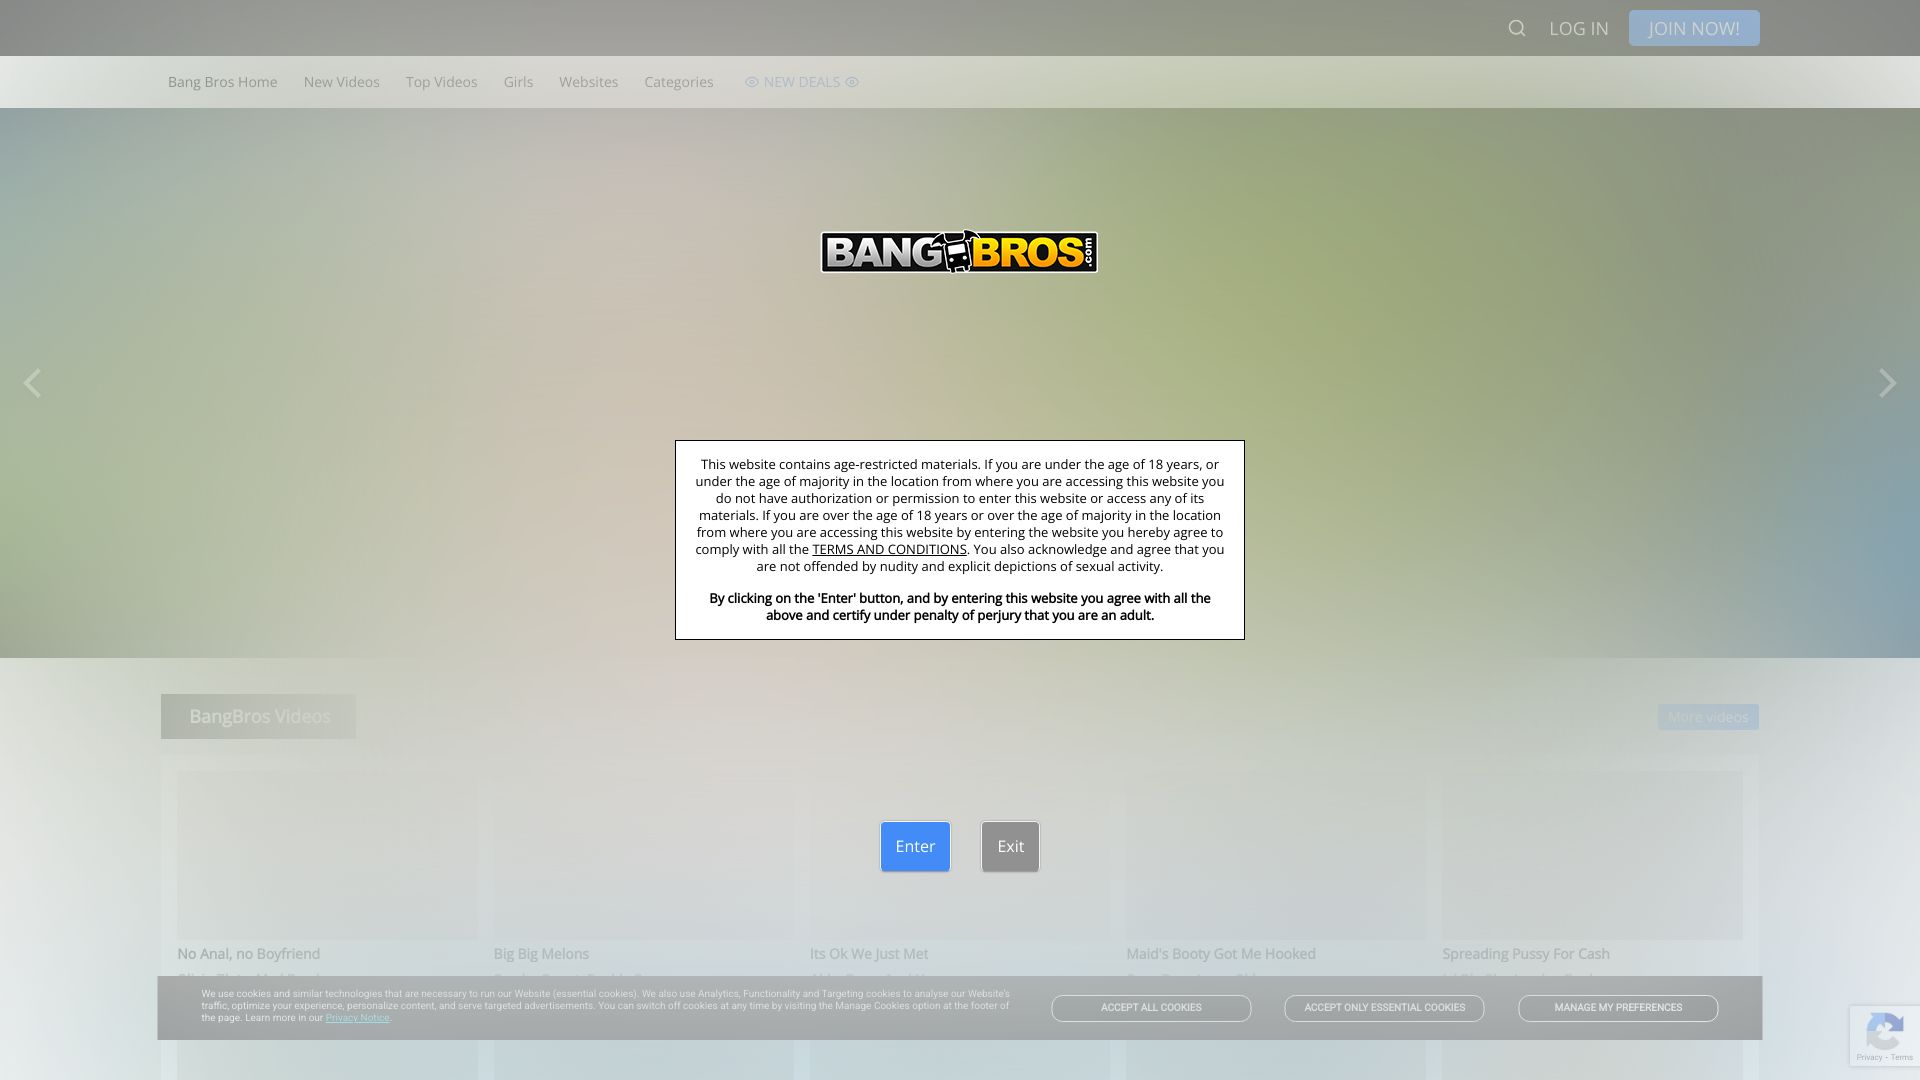
Task: Click the site logo in the center
Action: pos(959,252)
